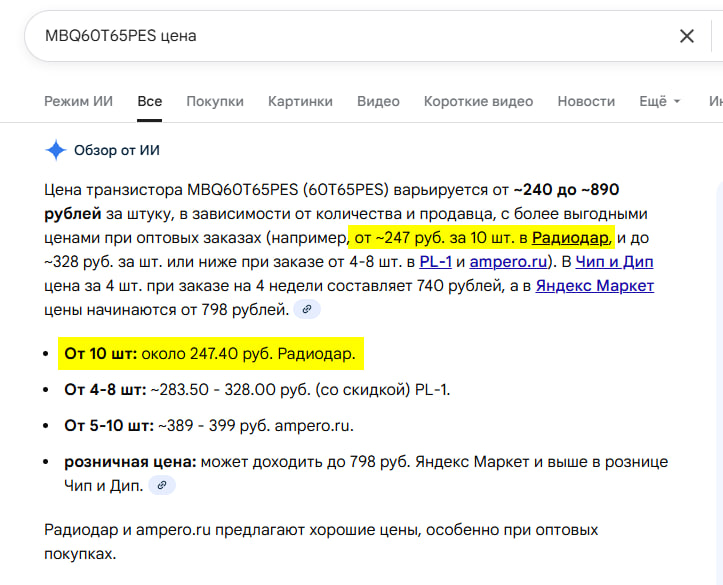Screen dimensions: 723x585
Task: Click the 'Обзор от ИИ' heading
Action: [x=117, y=150]
